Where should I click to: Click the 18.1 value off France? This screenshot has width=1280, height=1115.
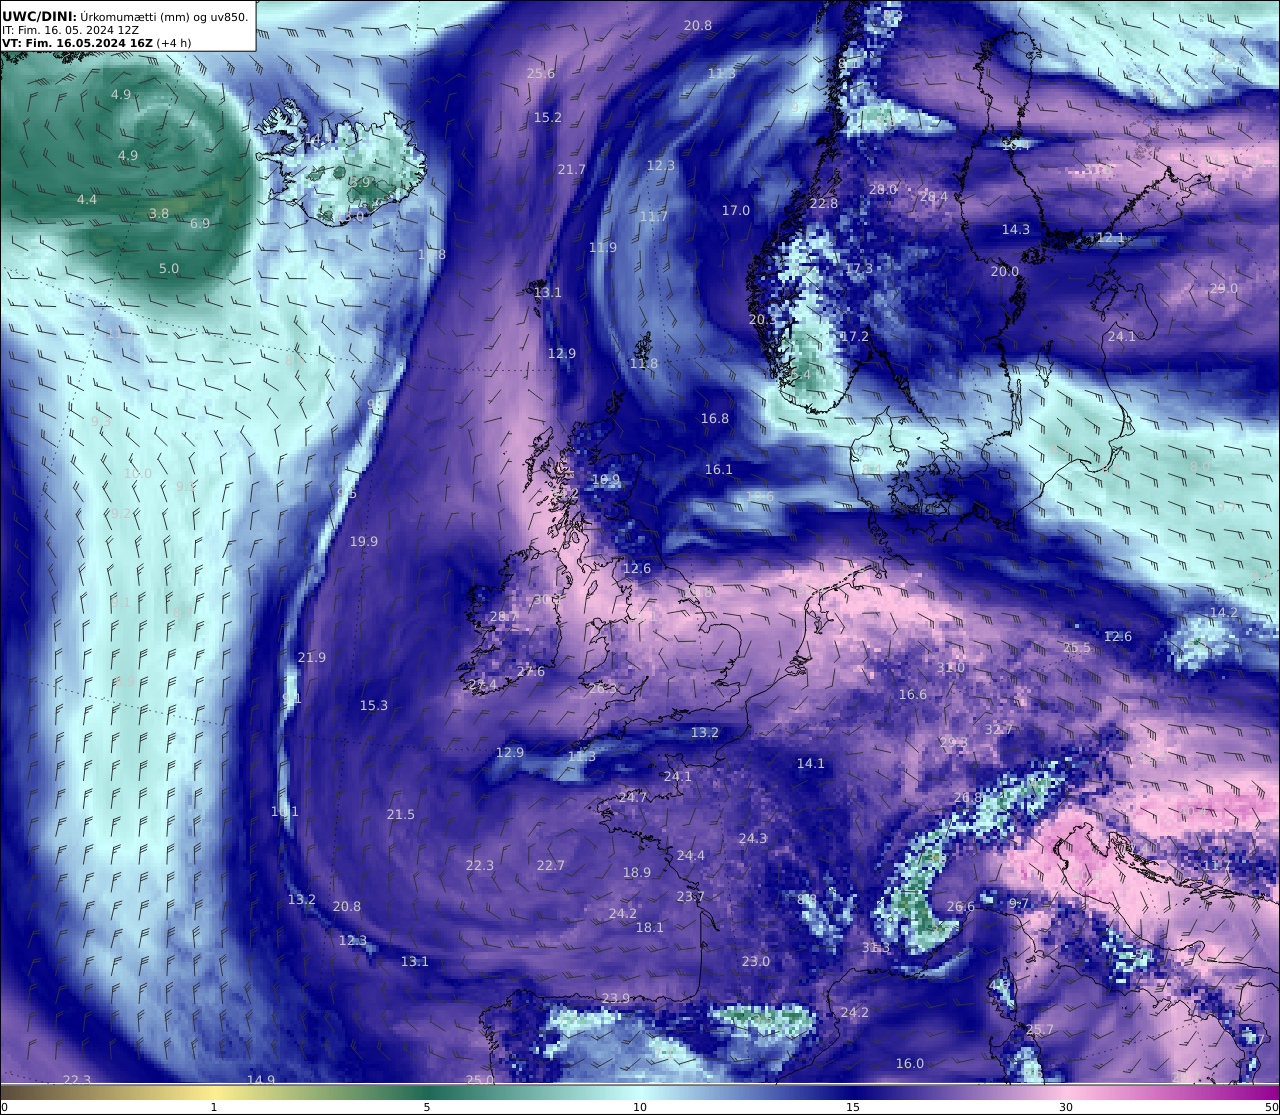(x=650, y=928)
